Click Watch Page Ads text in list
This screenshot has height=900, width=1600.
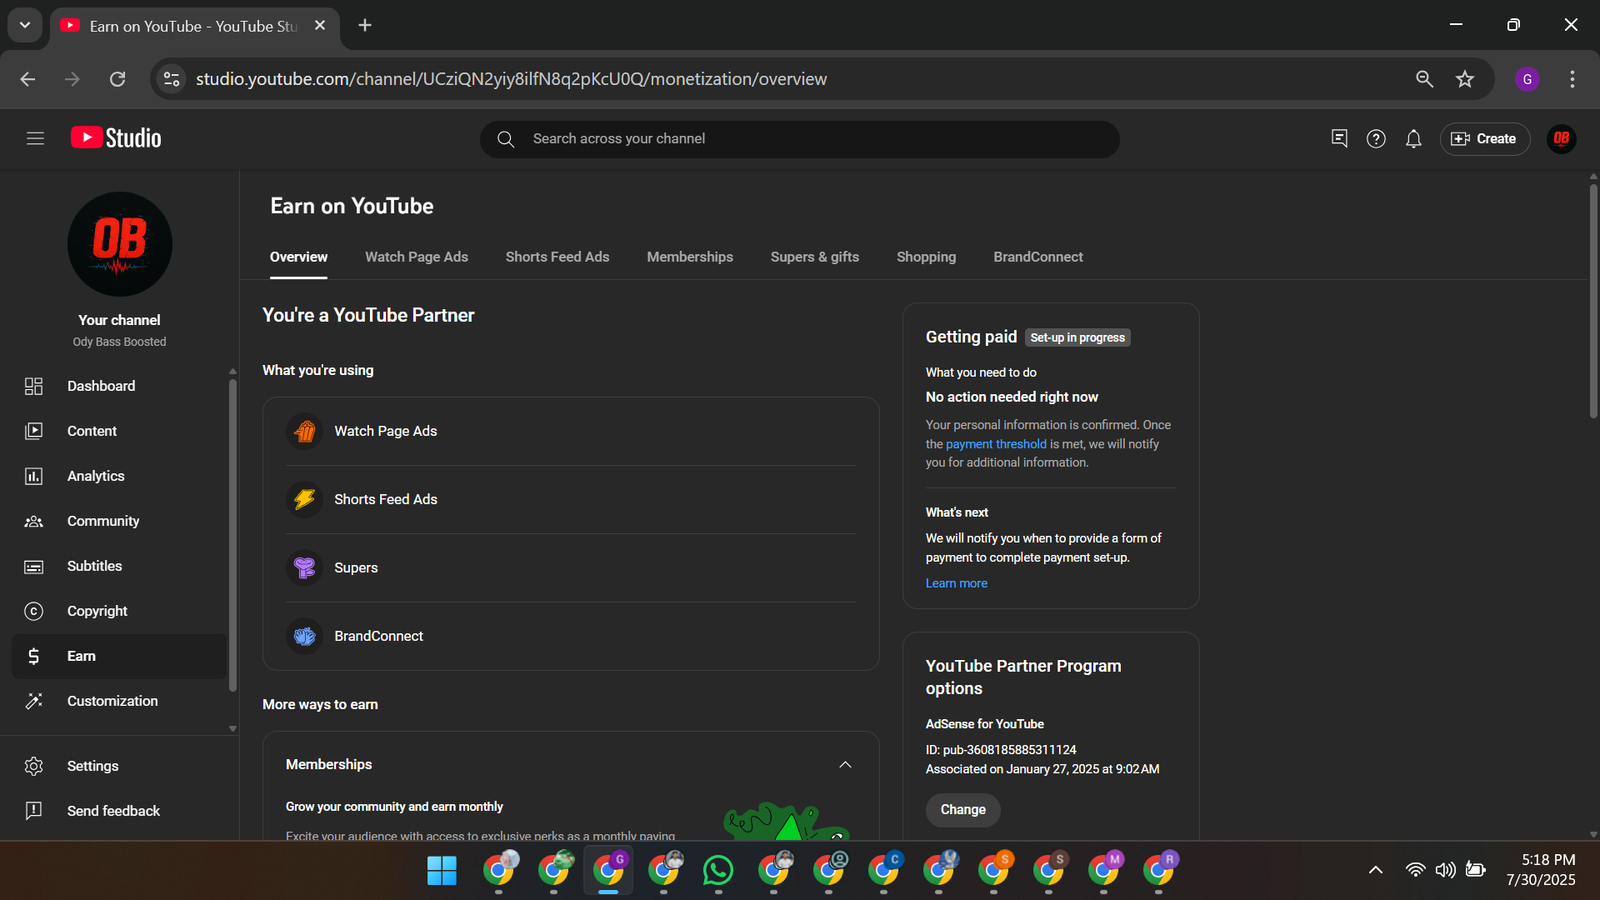[x=386, y=431]
